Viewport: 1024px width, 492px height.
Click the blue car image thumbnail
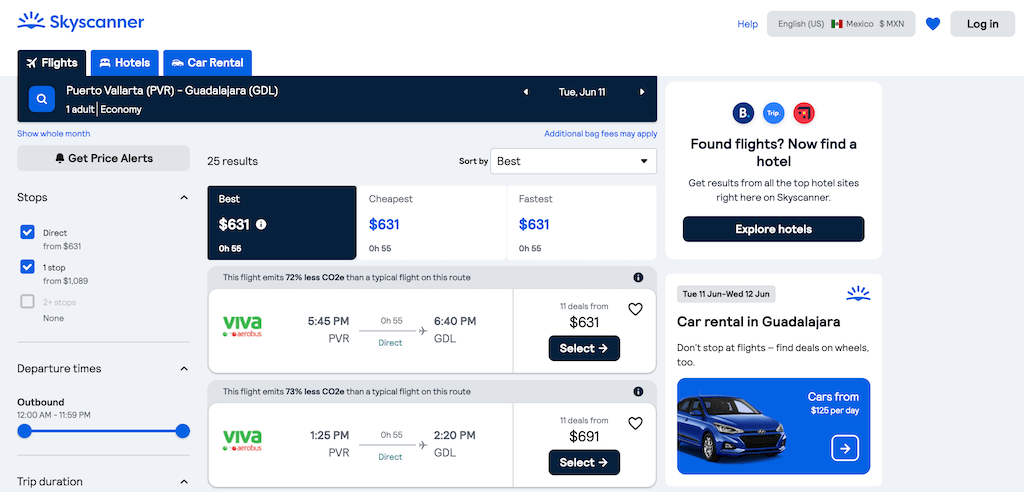coord(731,427)
